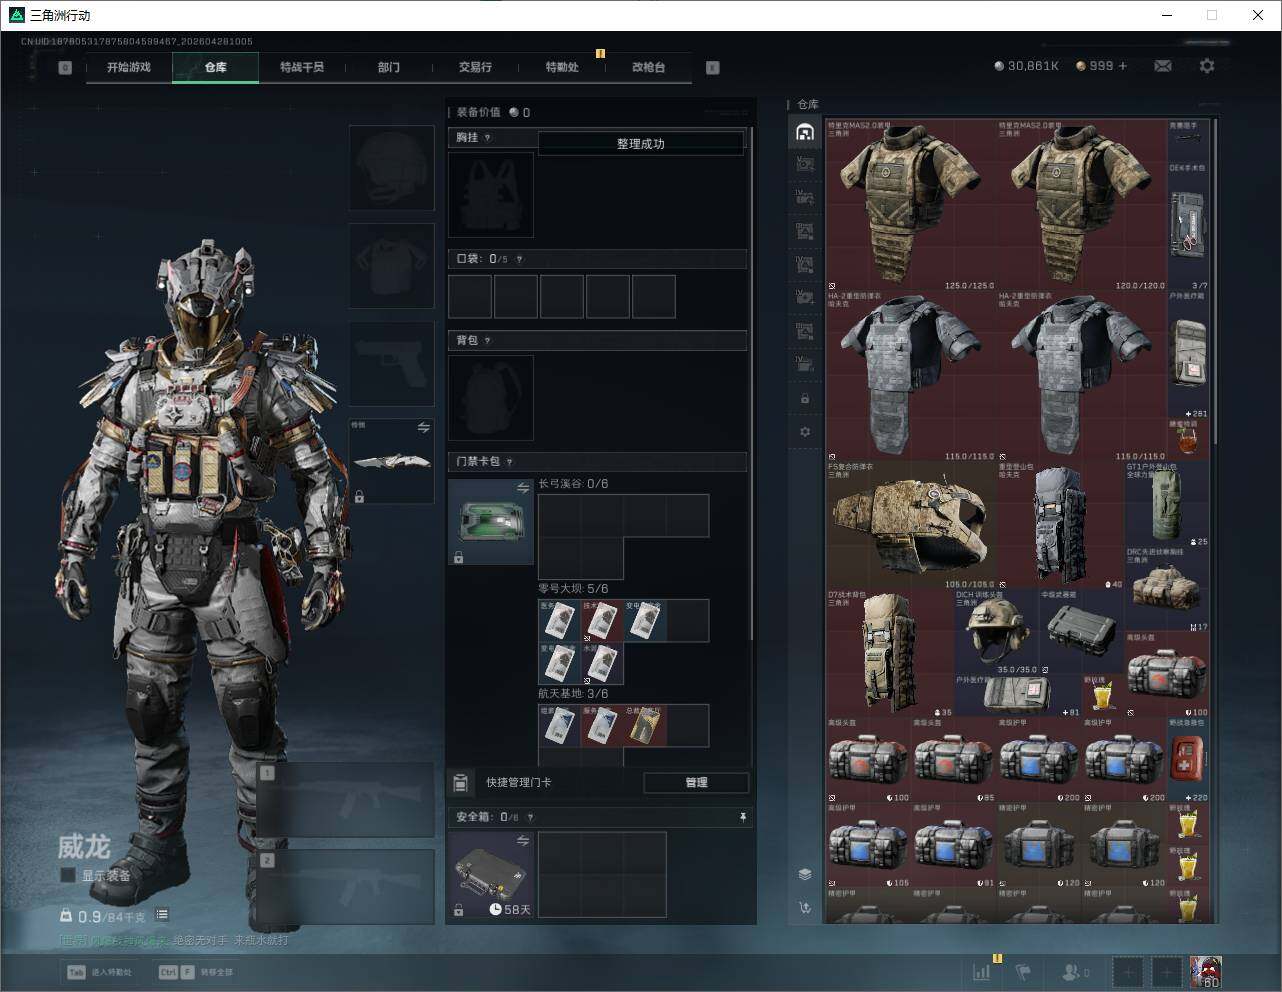Select the 仓库 tab
1282x992 pixels.
pos(216,67)
